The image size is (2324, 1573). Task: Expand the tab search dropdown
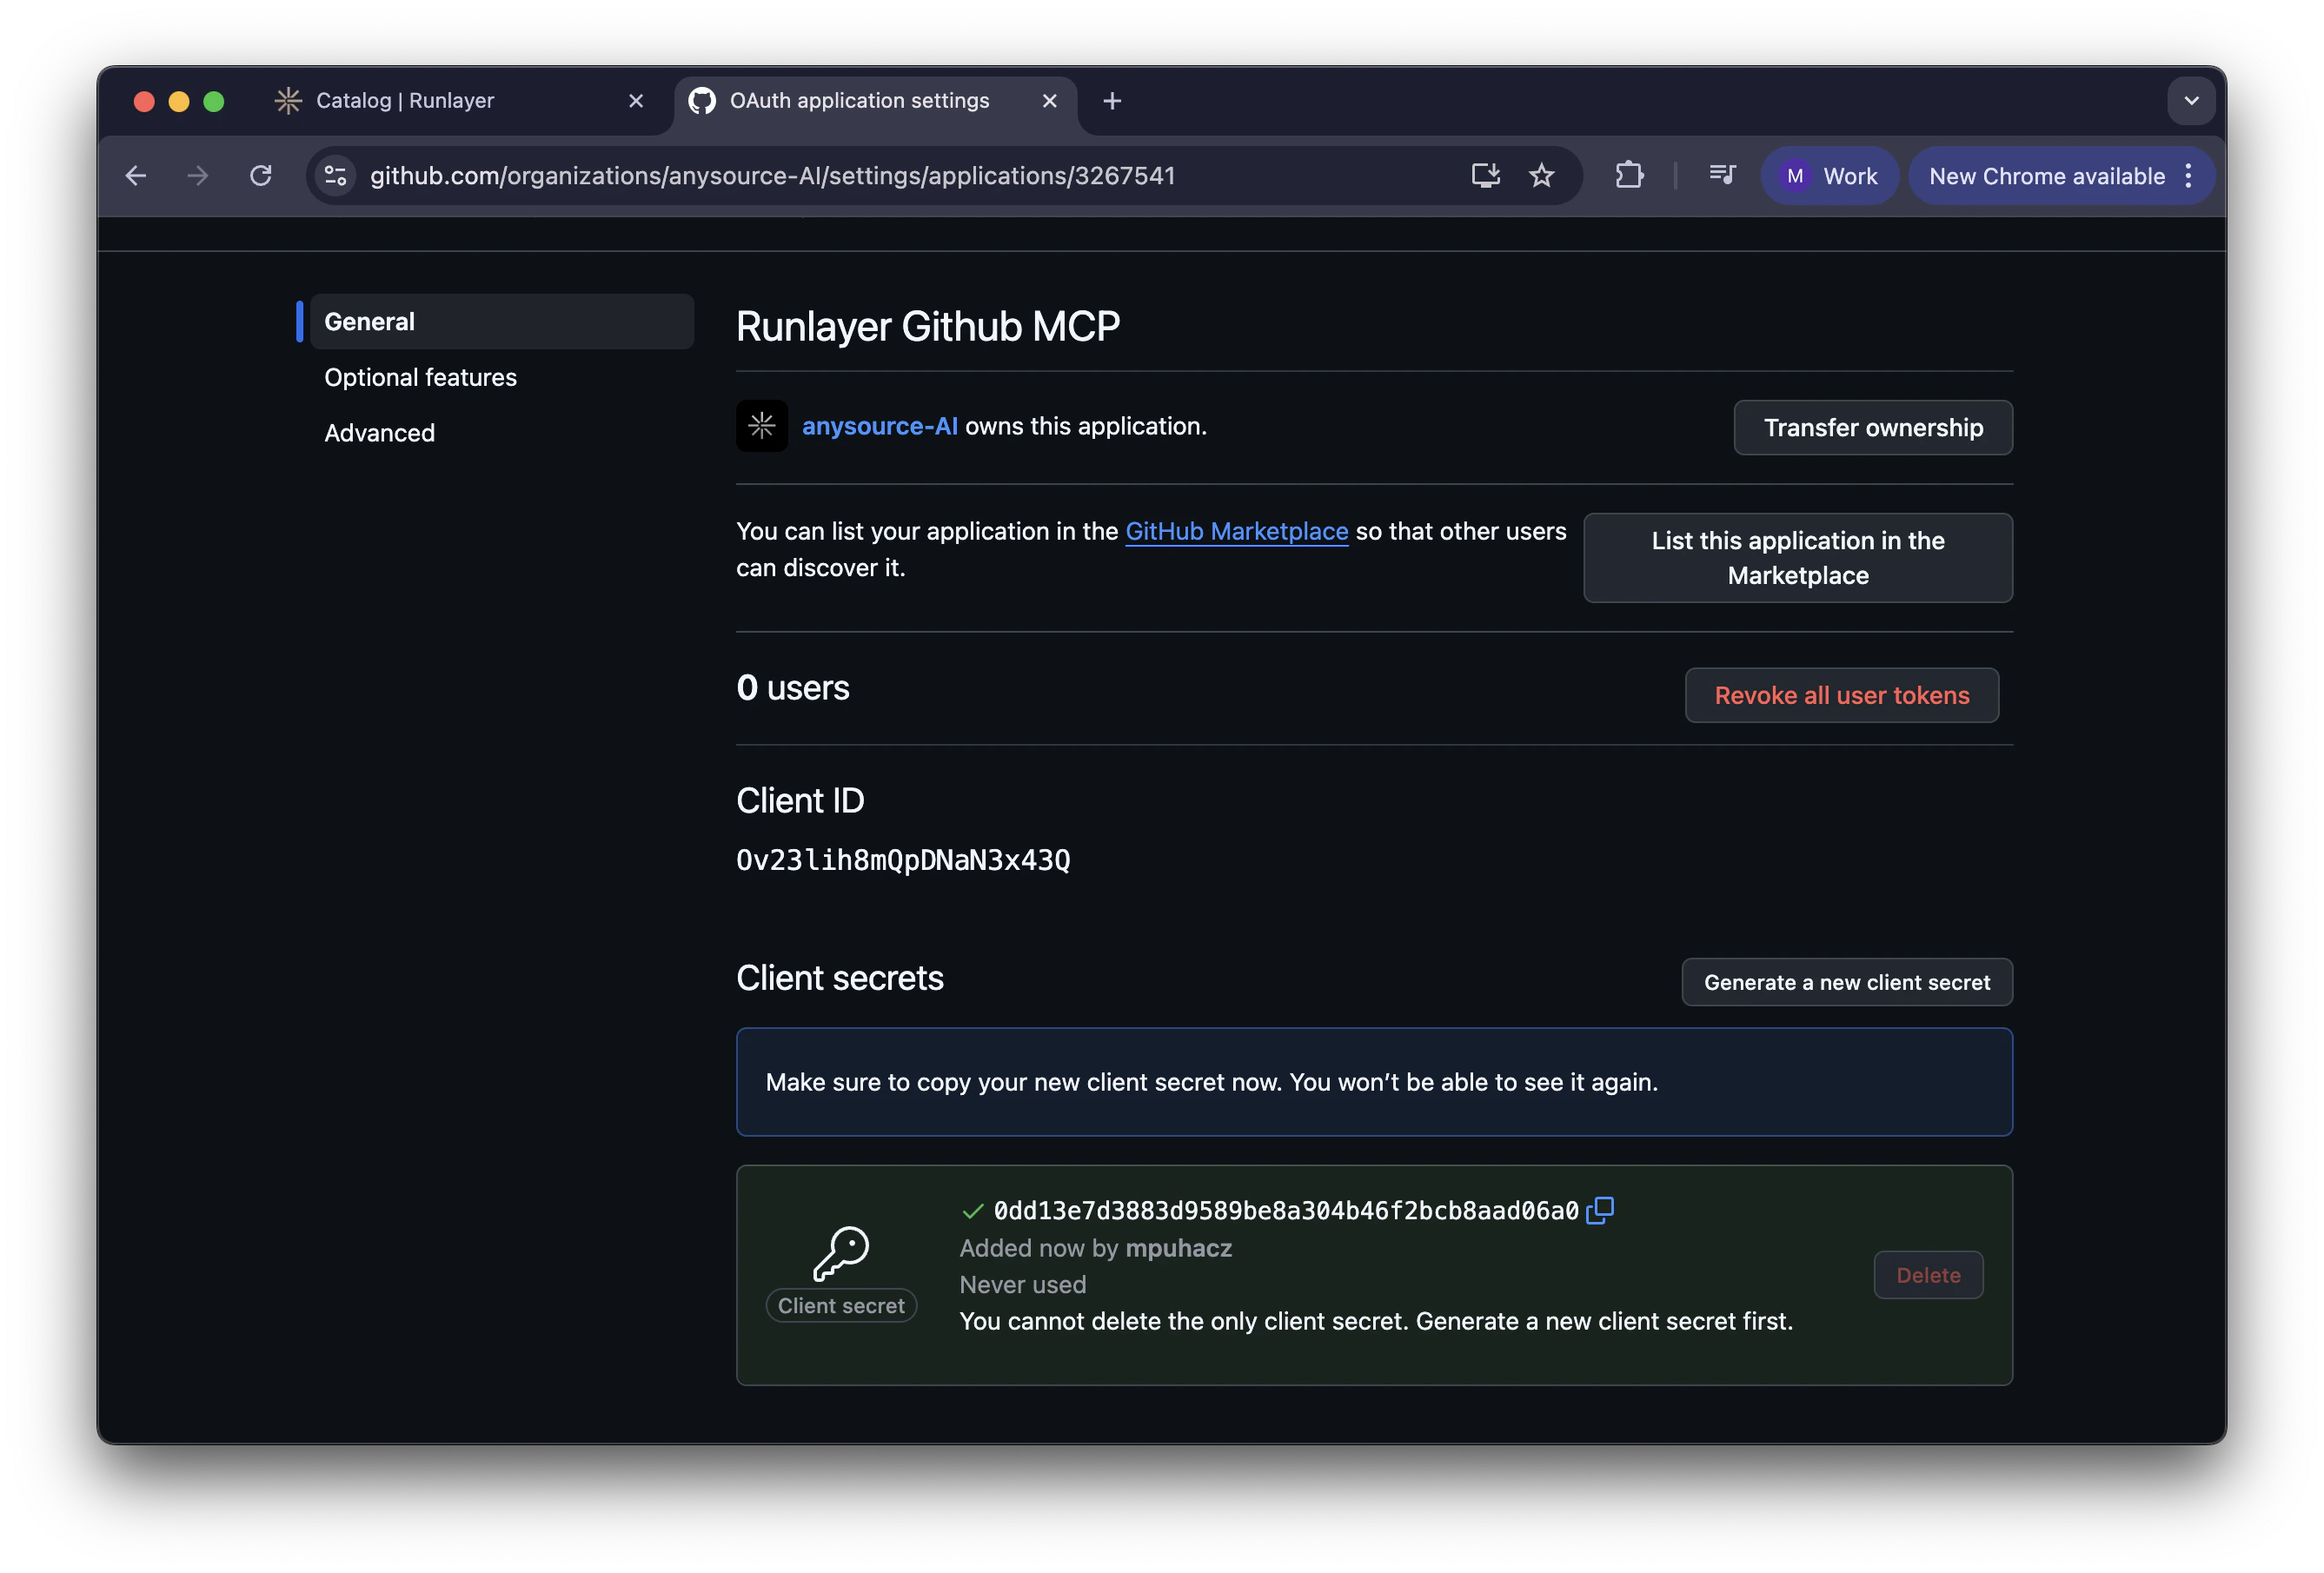[2191, 101]
